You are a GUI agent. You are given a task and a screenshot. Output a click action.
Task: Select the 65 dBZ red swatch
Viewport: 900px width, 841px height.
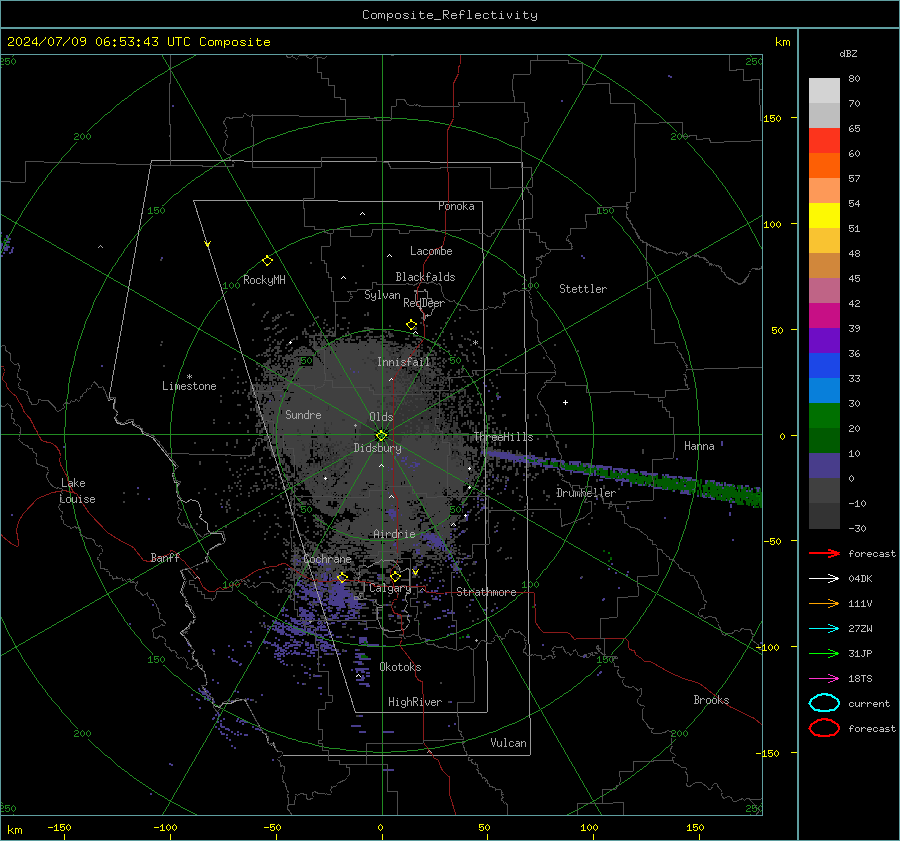pos(824,140)
